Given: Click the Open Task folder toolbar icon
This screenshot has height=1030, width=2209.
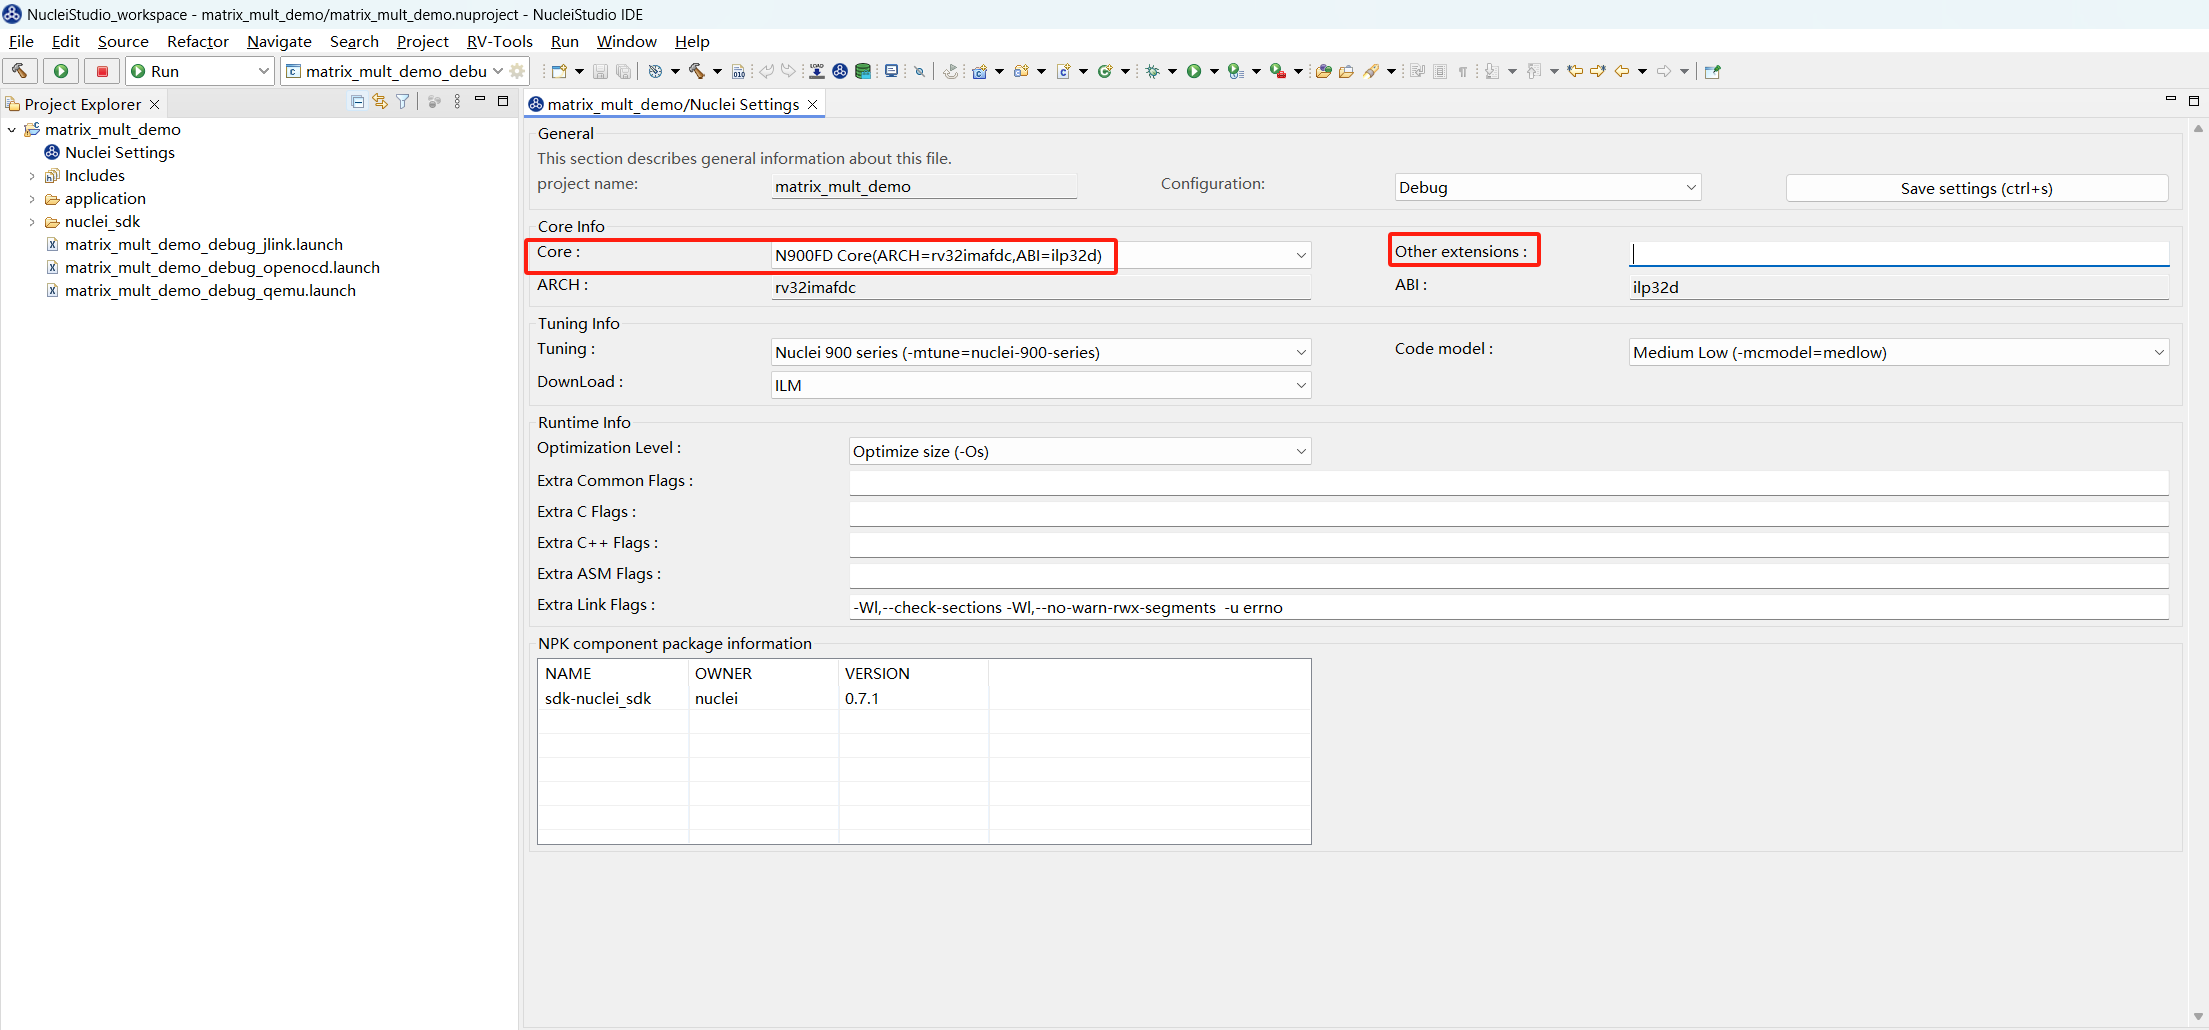Looking at the screenshot, I should (x=1346, y=71).
